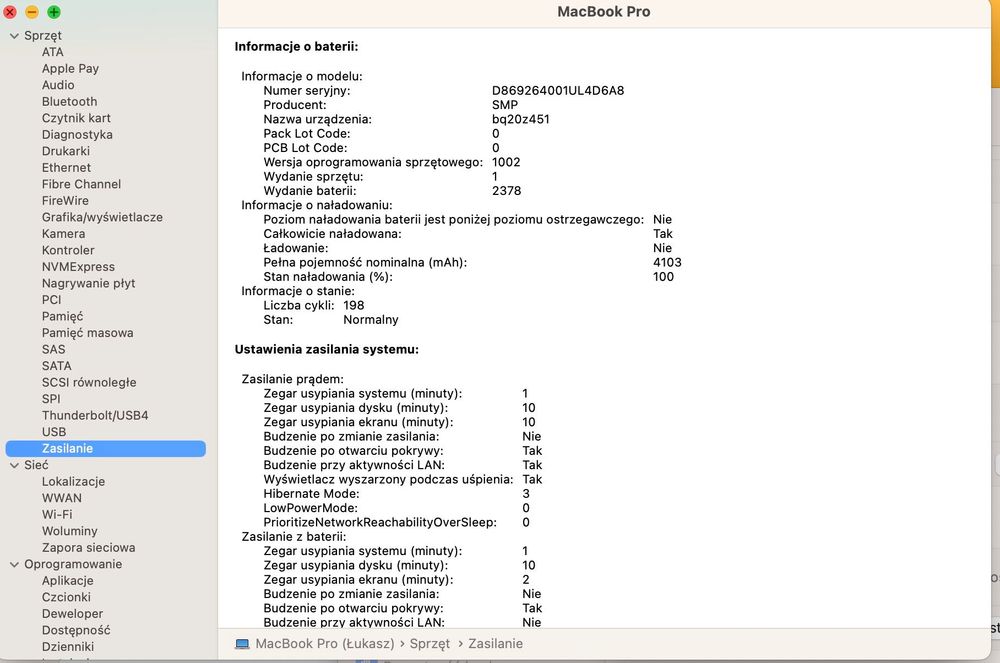The height and width of the screenshot is (663, 1000).
Task: Click the green zoom window button
Action: click(54, 12)
